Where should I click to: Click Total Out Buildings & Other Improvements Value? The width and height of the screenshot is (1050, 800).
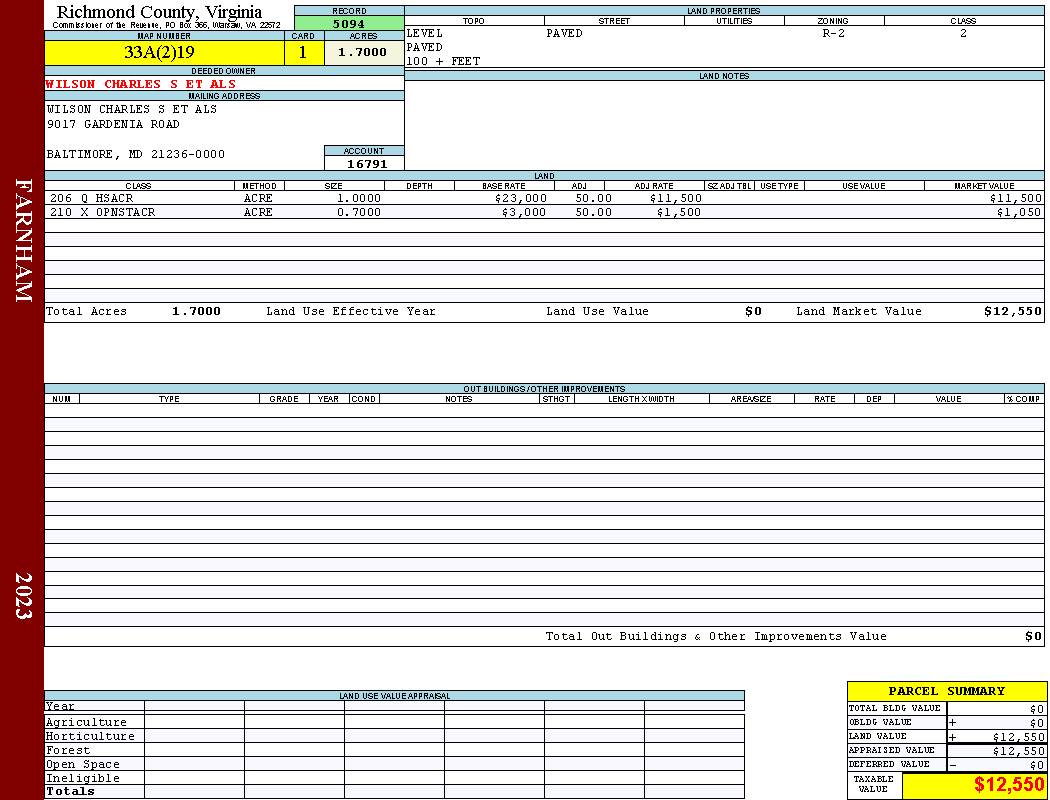716,637
